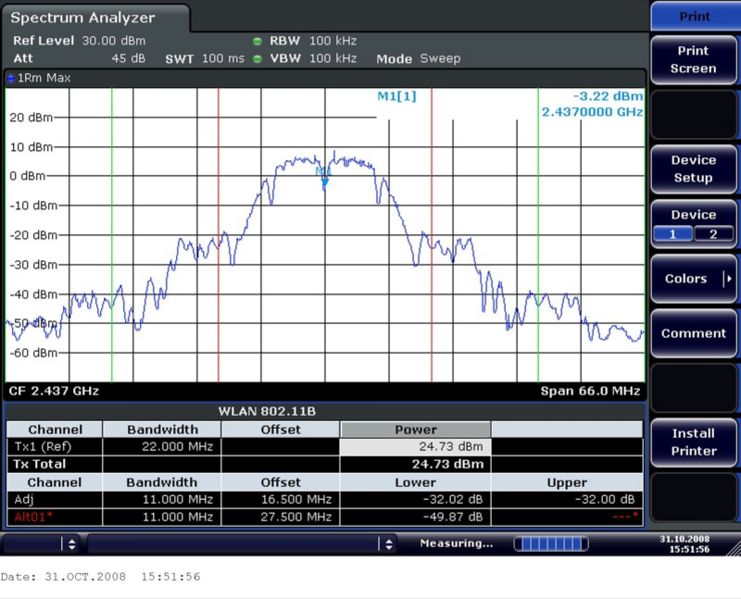741x599 pixels.
Task: Select Device 1 toggle
Action: [673, 234]
